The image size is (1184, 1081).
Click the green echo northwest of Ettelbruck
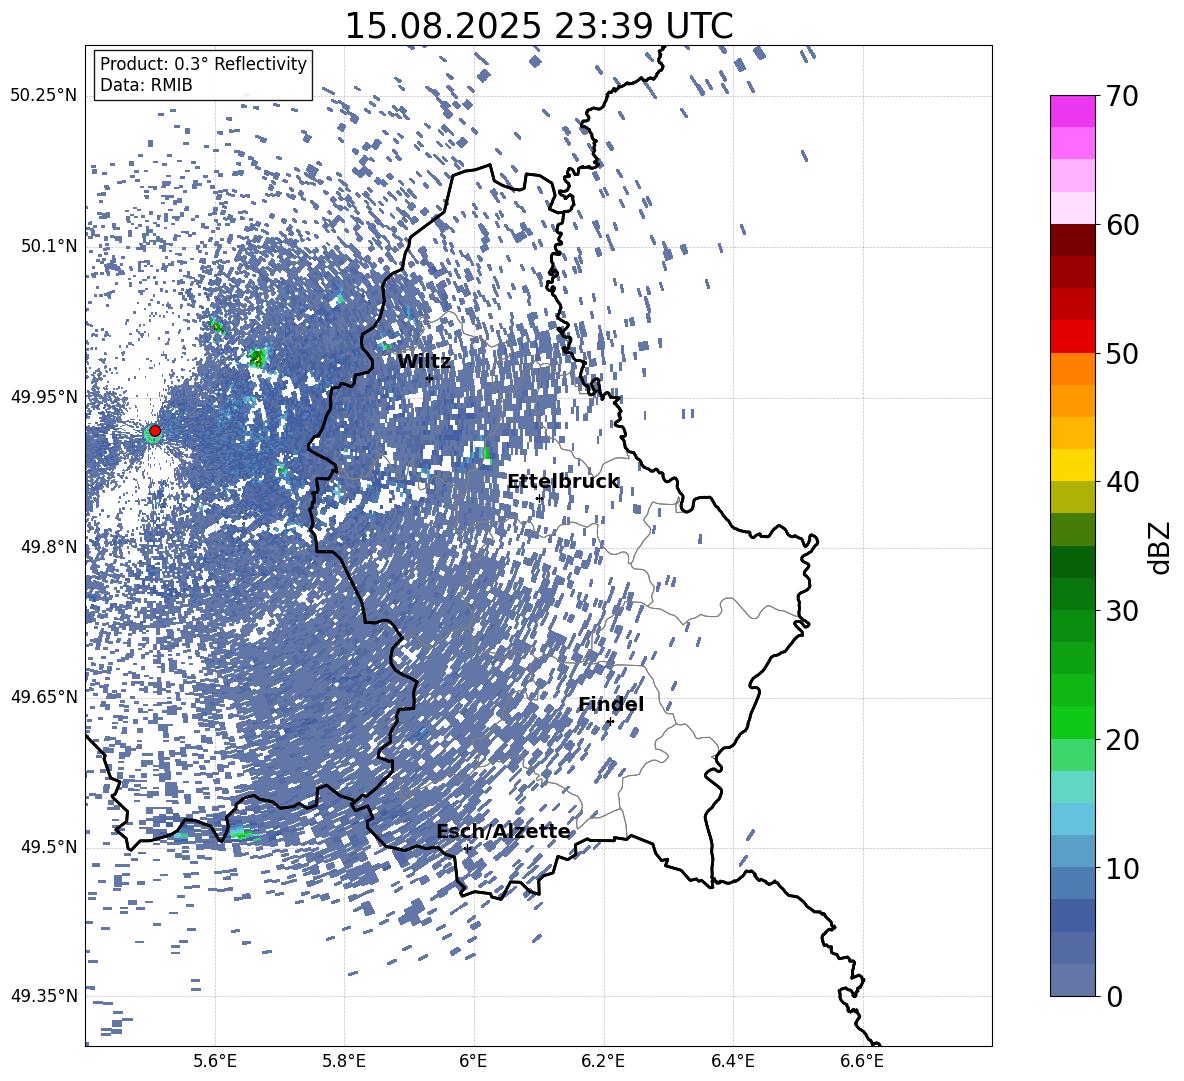(486, 454)
